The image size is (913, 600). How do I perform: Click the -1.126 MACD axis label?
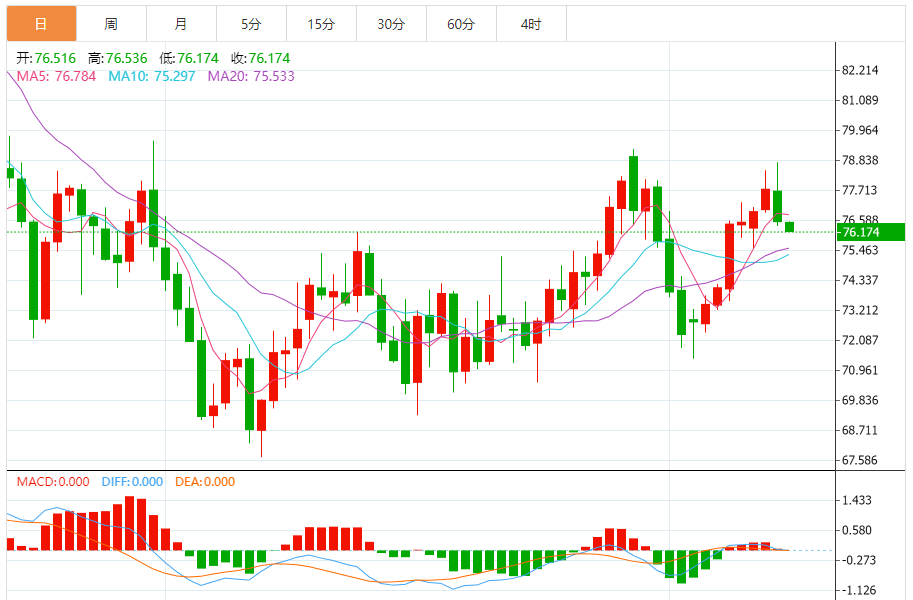point(859,591)
